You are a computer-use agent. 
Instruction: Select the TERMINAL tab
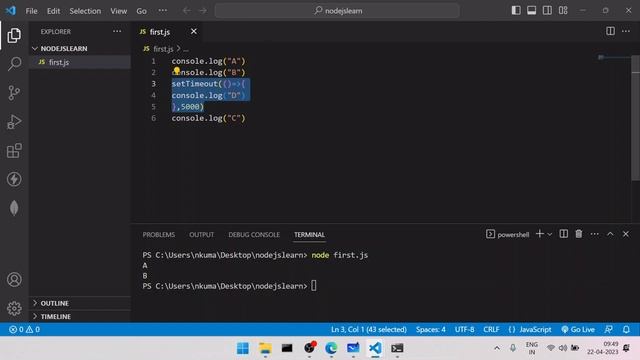point(309,235)
